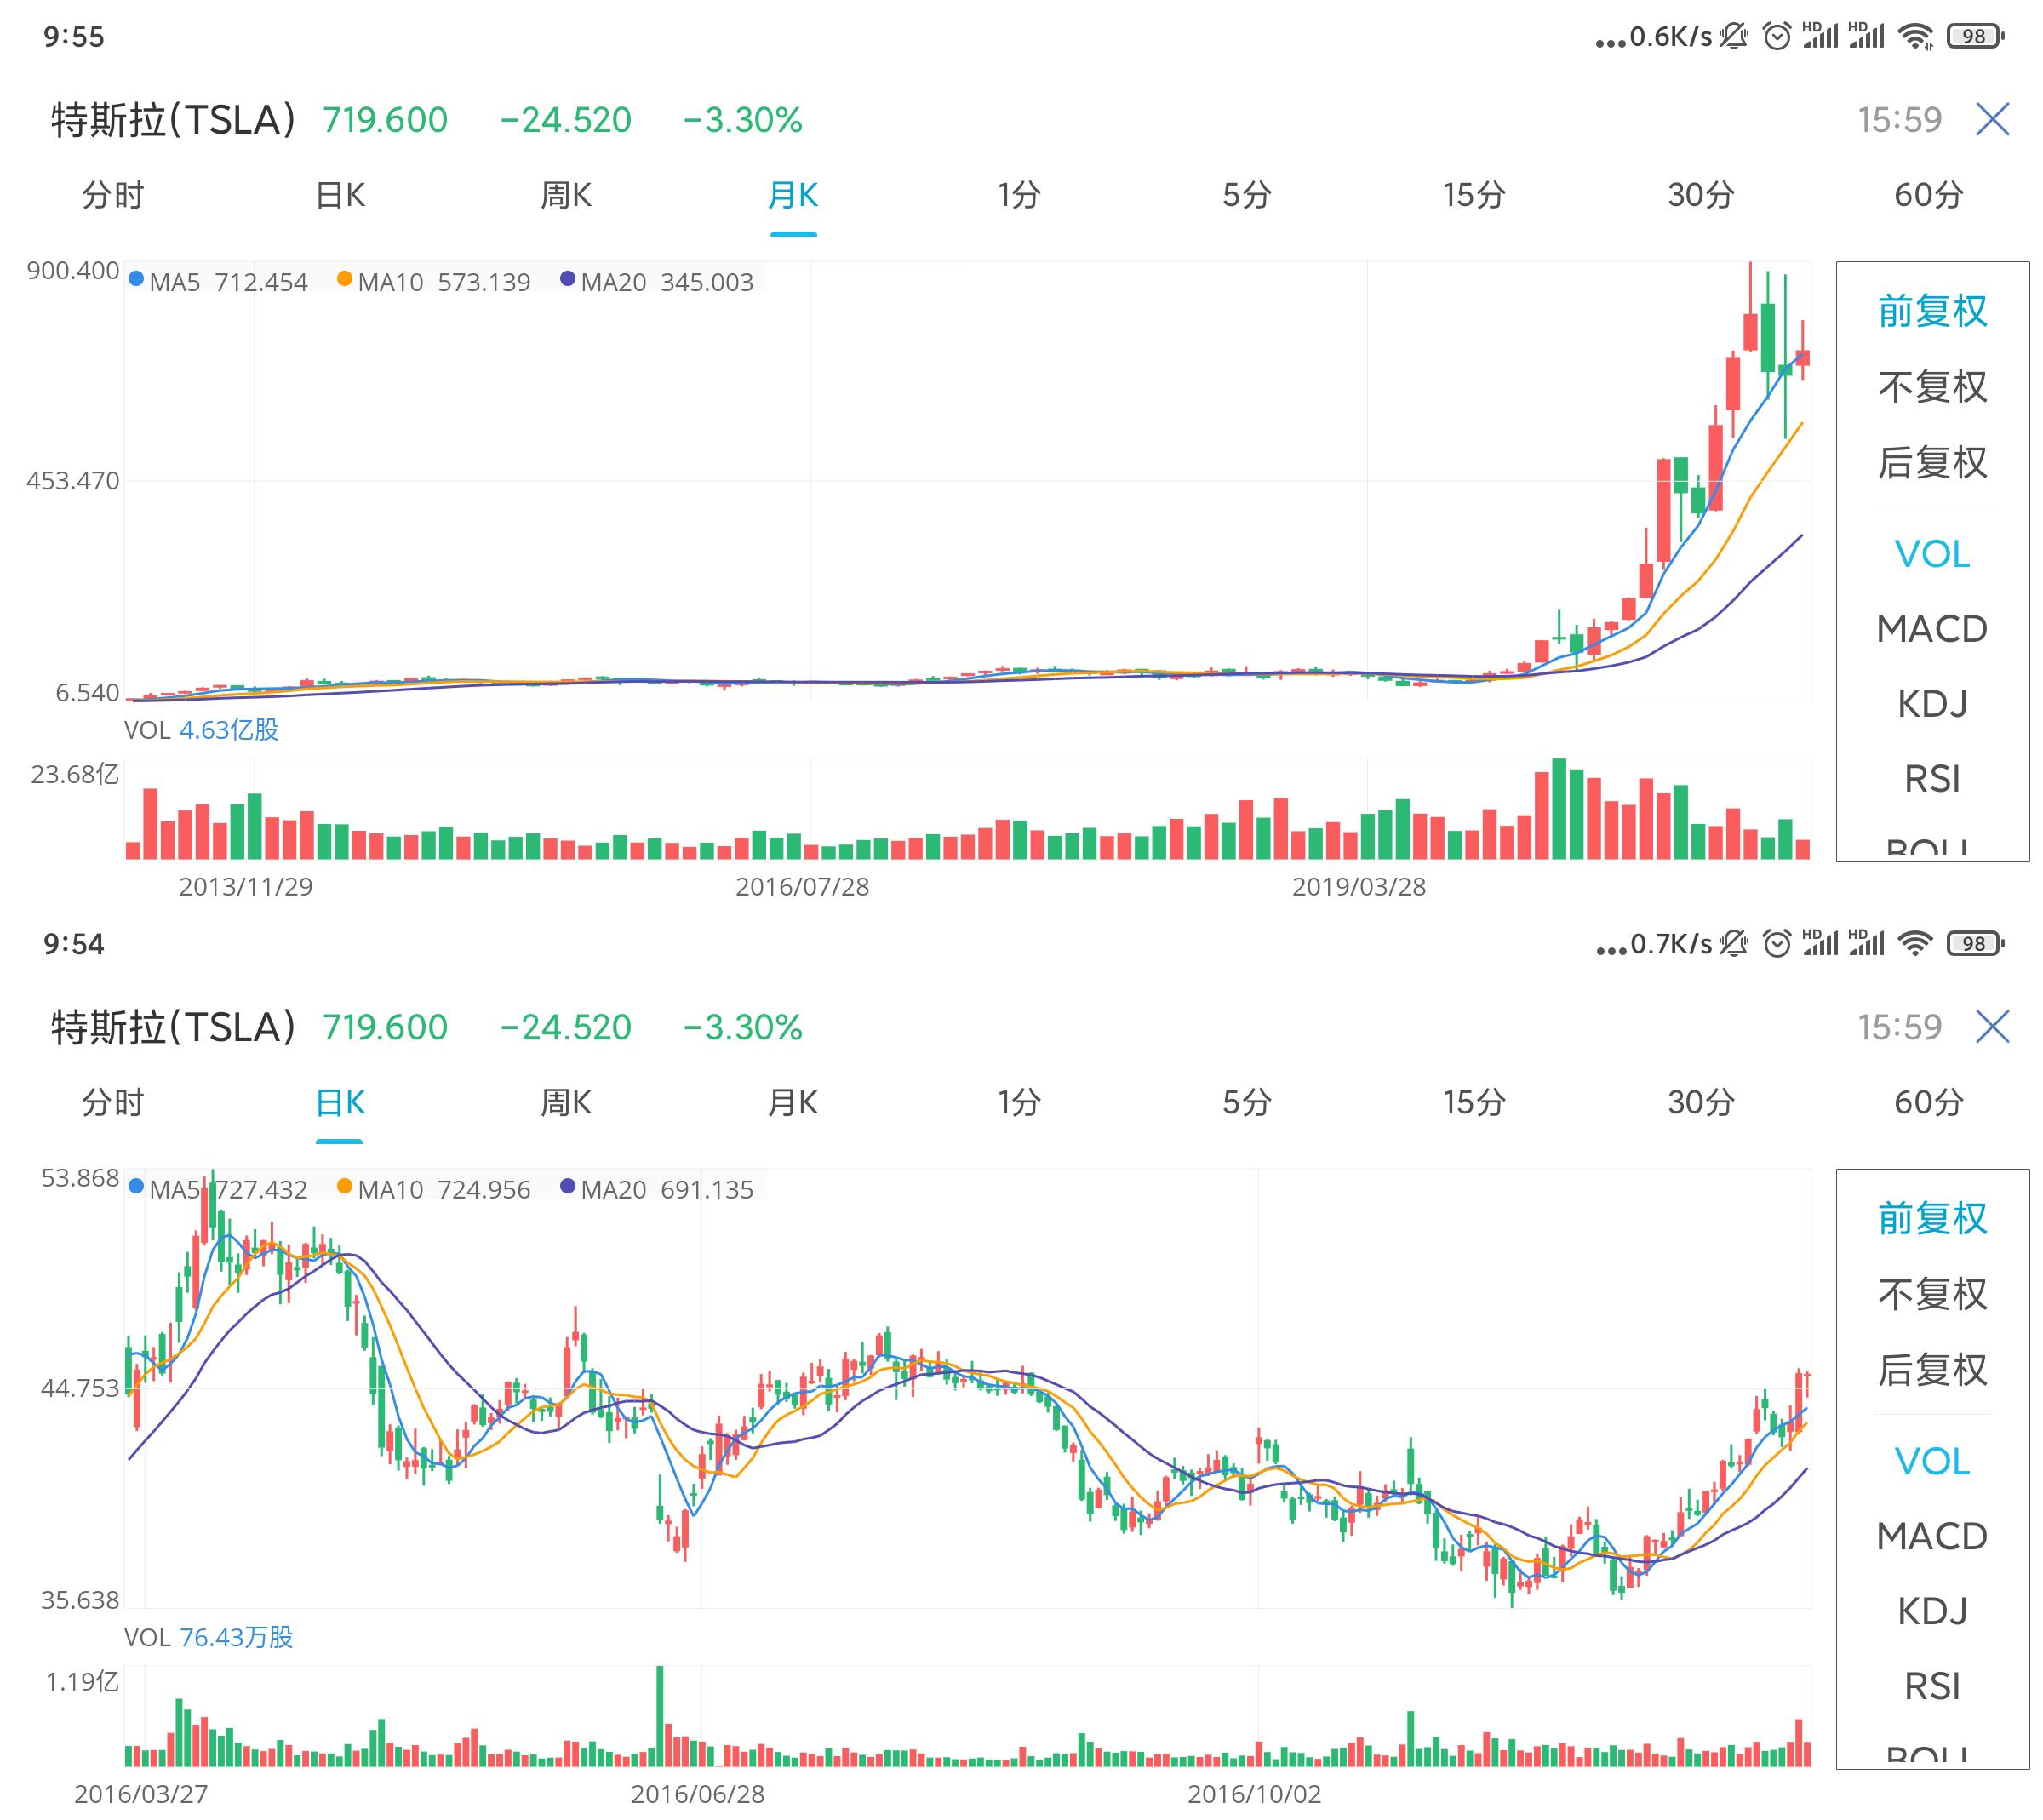The width and height of the screenshot is (2043, 1820).
Task: Tap the muted bell icon in bottom status bar
Action: 1734,943
